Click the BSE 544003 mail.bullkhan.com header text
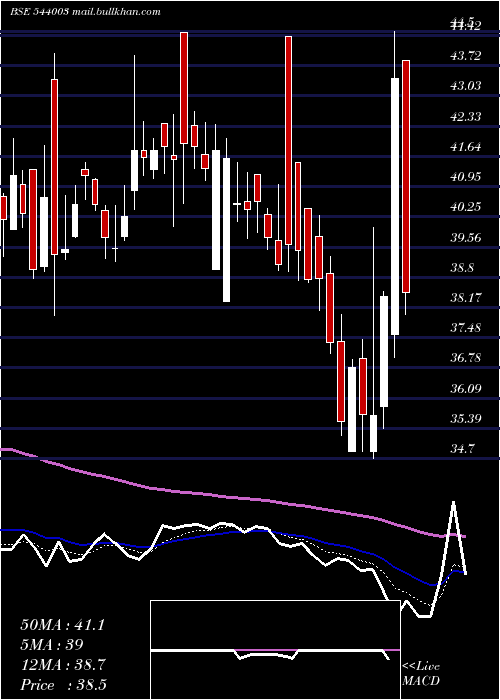 [x=85, y=12]
